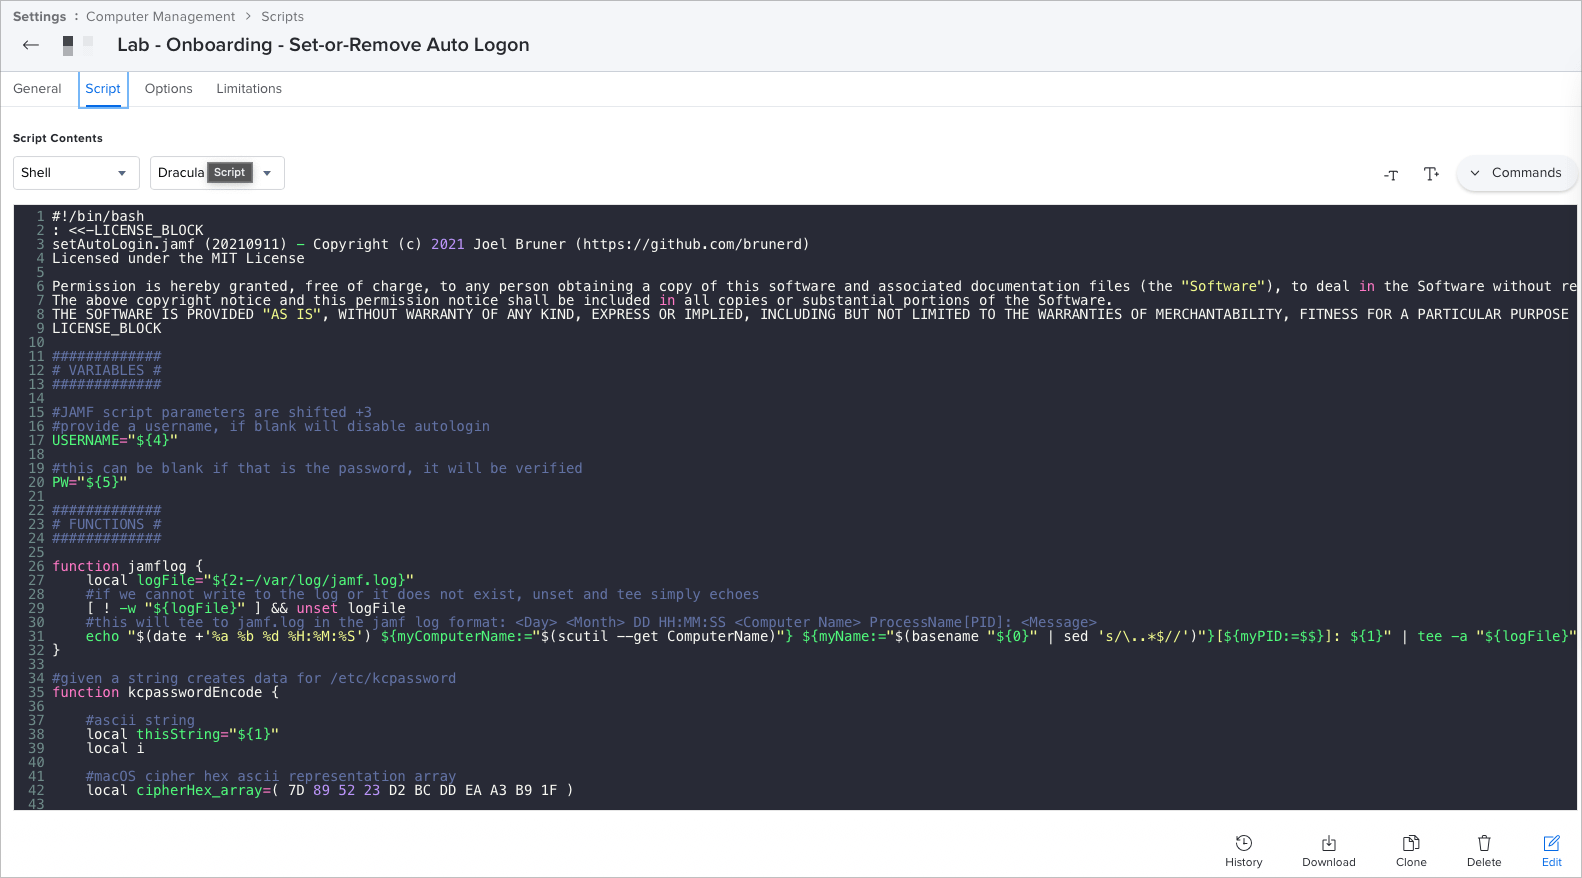Click the script type icon beside title

click(x=78, y=45)
